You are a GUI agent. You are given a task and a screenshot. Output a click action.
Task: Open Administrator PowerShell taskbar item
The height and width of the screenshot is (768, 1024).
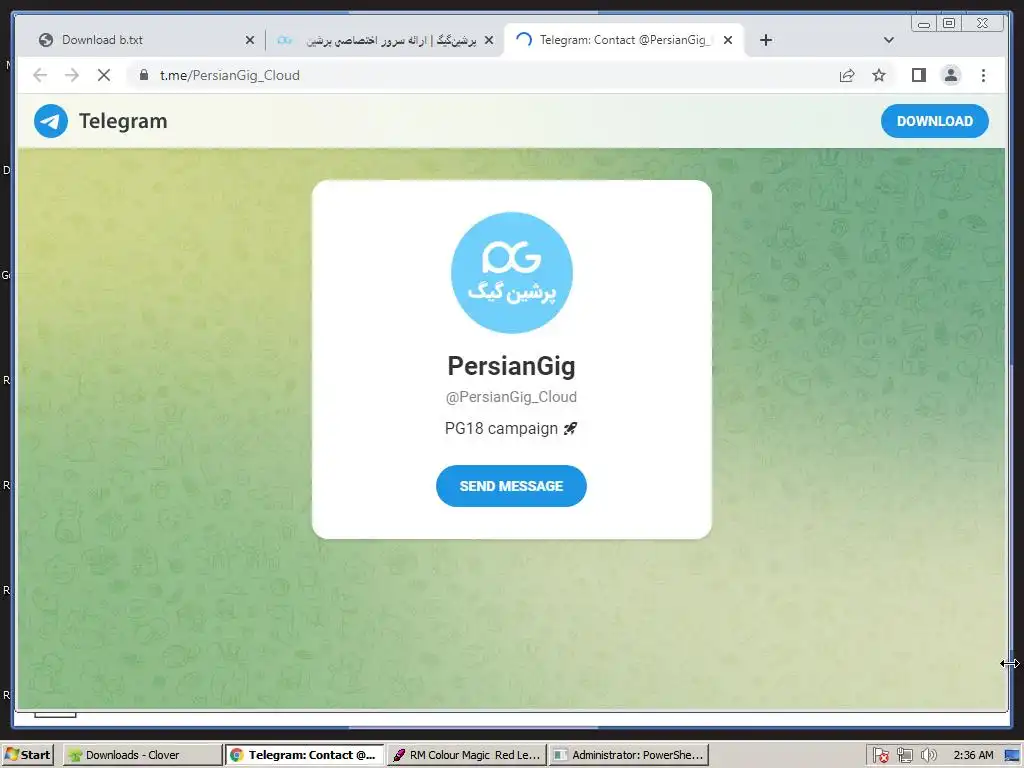628,755
